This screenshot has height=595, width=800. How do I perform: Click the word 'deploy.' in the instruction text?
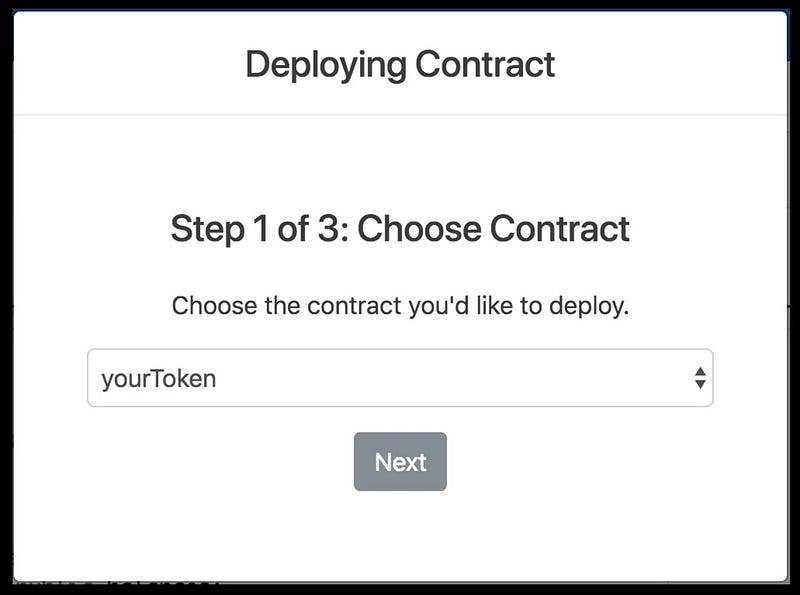pyautogui.click(x=589, y=306)
